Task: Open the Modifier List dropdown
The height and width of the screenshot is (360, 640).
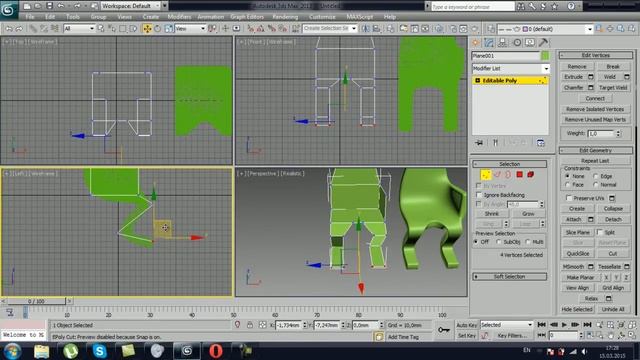Action: (x=511, y=69)
